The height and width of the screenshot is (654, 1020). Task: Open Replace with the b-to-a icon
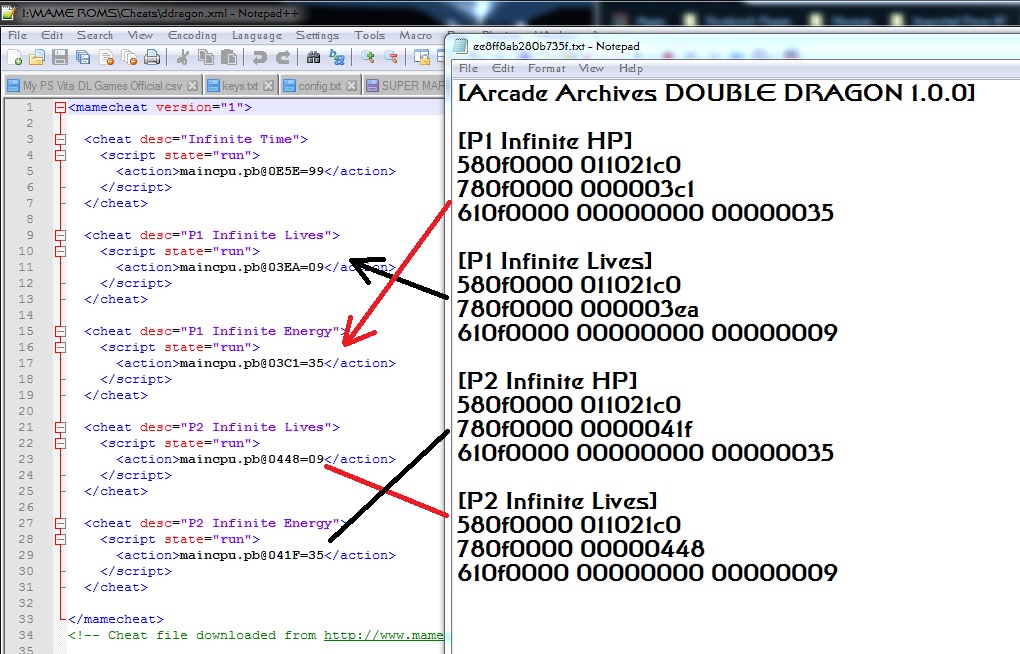(337, 58)
